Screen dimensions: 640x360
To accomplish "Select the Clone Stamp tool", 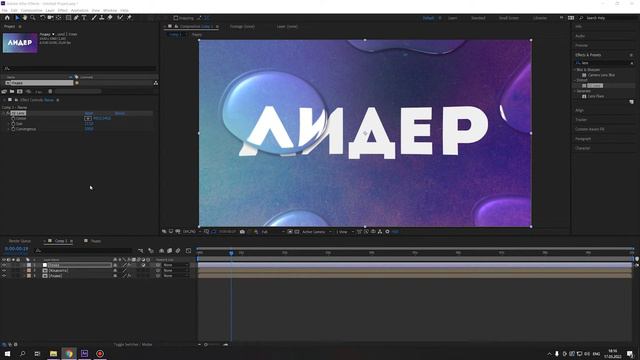I will (102, 18).
